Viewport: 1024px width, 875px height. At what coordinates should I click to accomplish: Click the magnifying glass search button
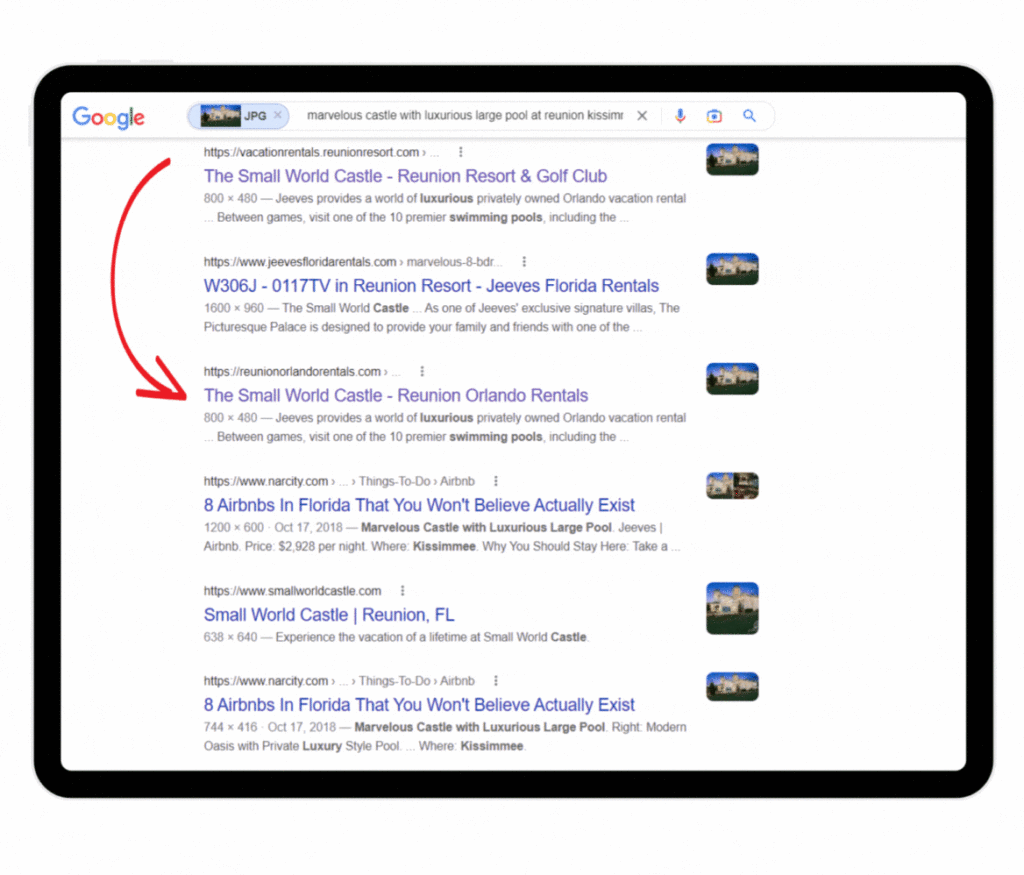(749, 116)
